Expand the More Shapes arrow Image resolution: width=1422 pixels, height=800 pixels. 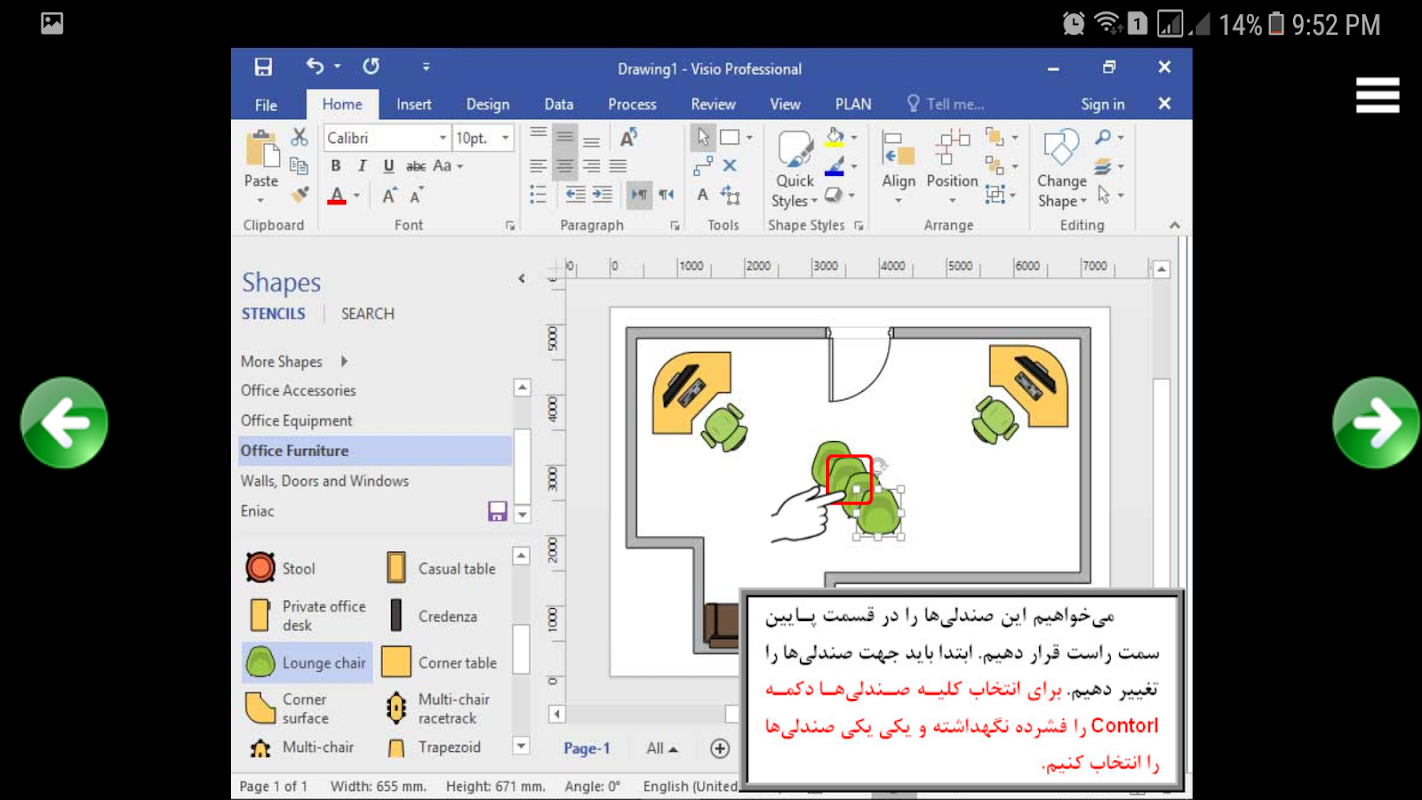point(344,361)
